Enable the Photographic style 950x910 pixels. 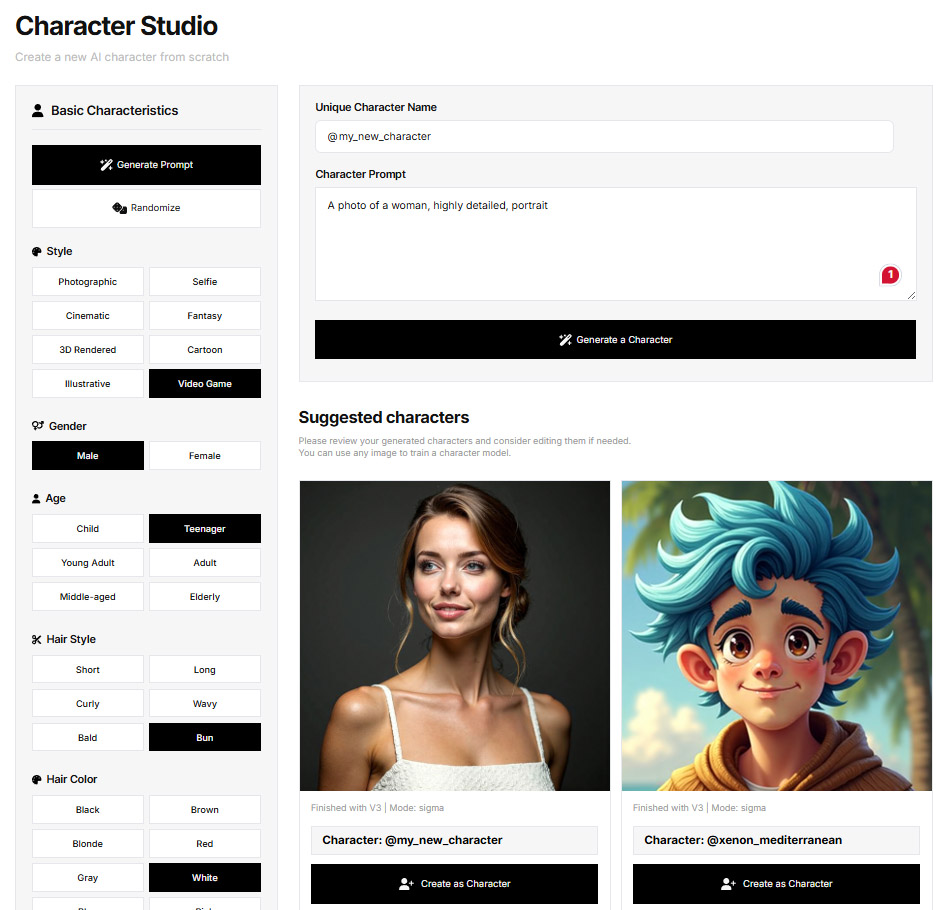click(x=87, y=281)
